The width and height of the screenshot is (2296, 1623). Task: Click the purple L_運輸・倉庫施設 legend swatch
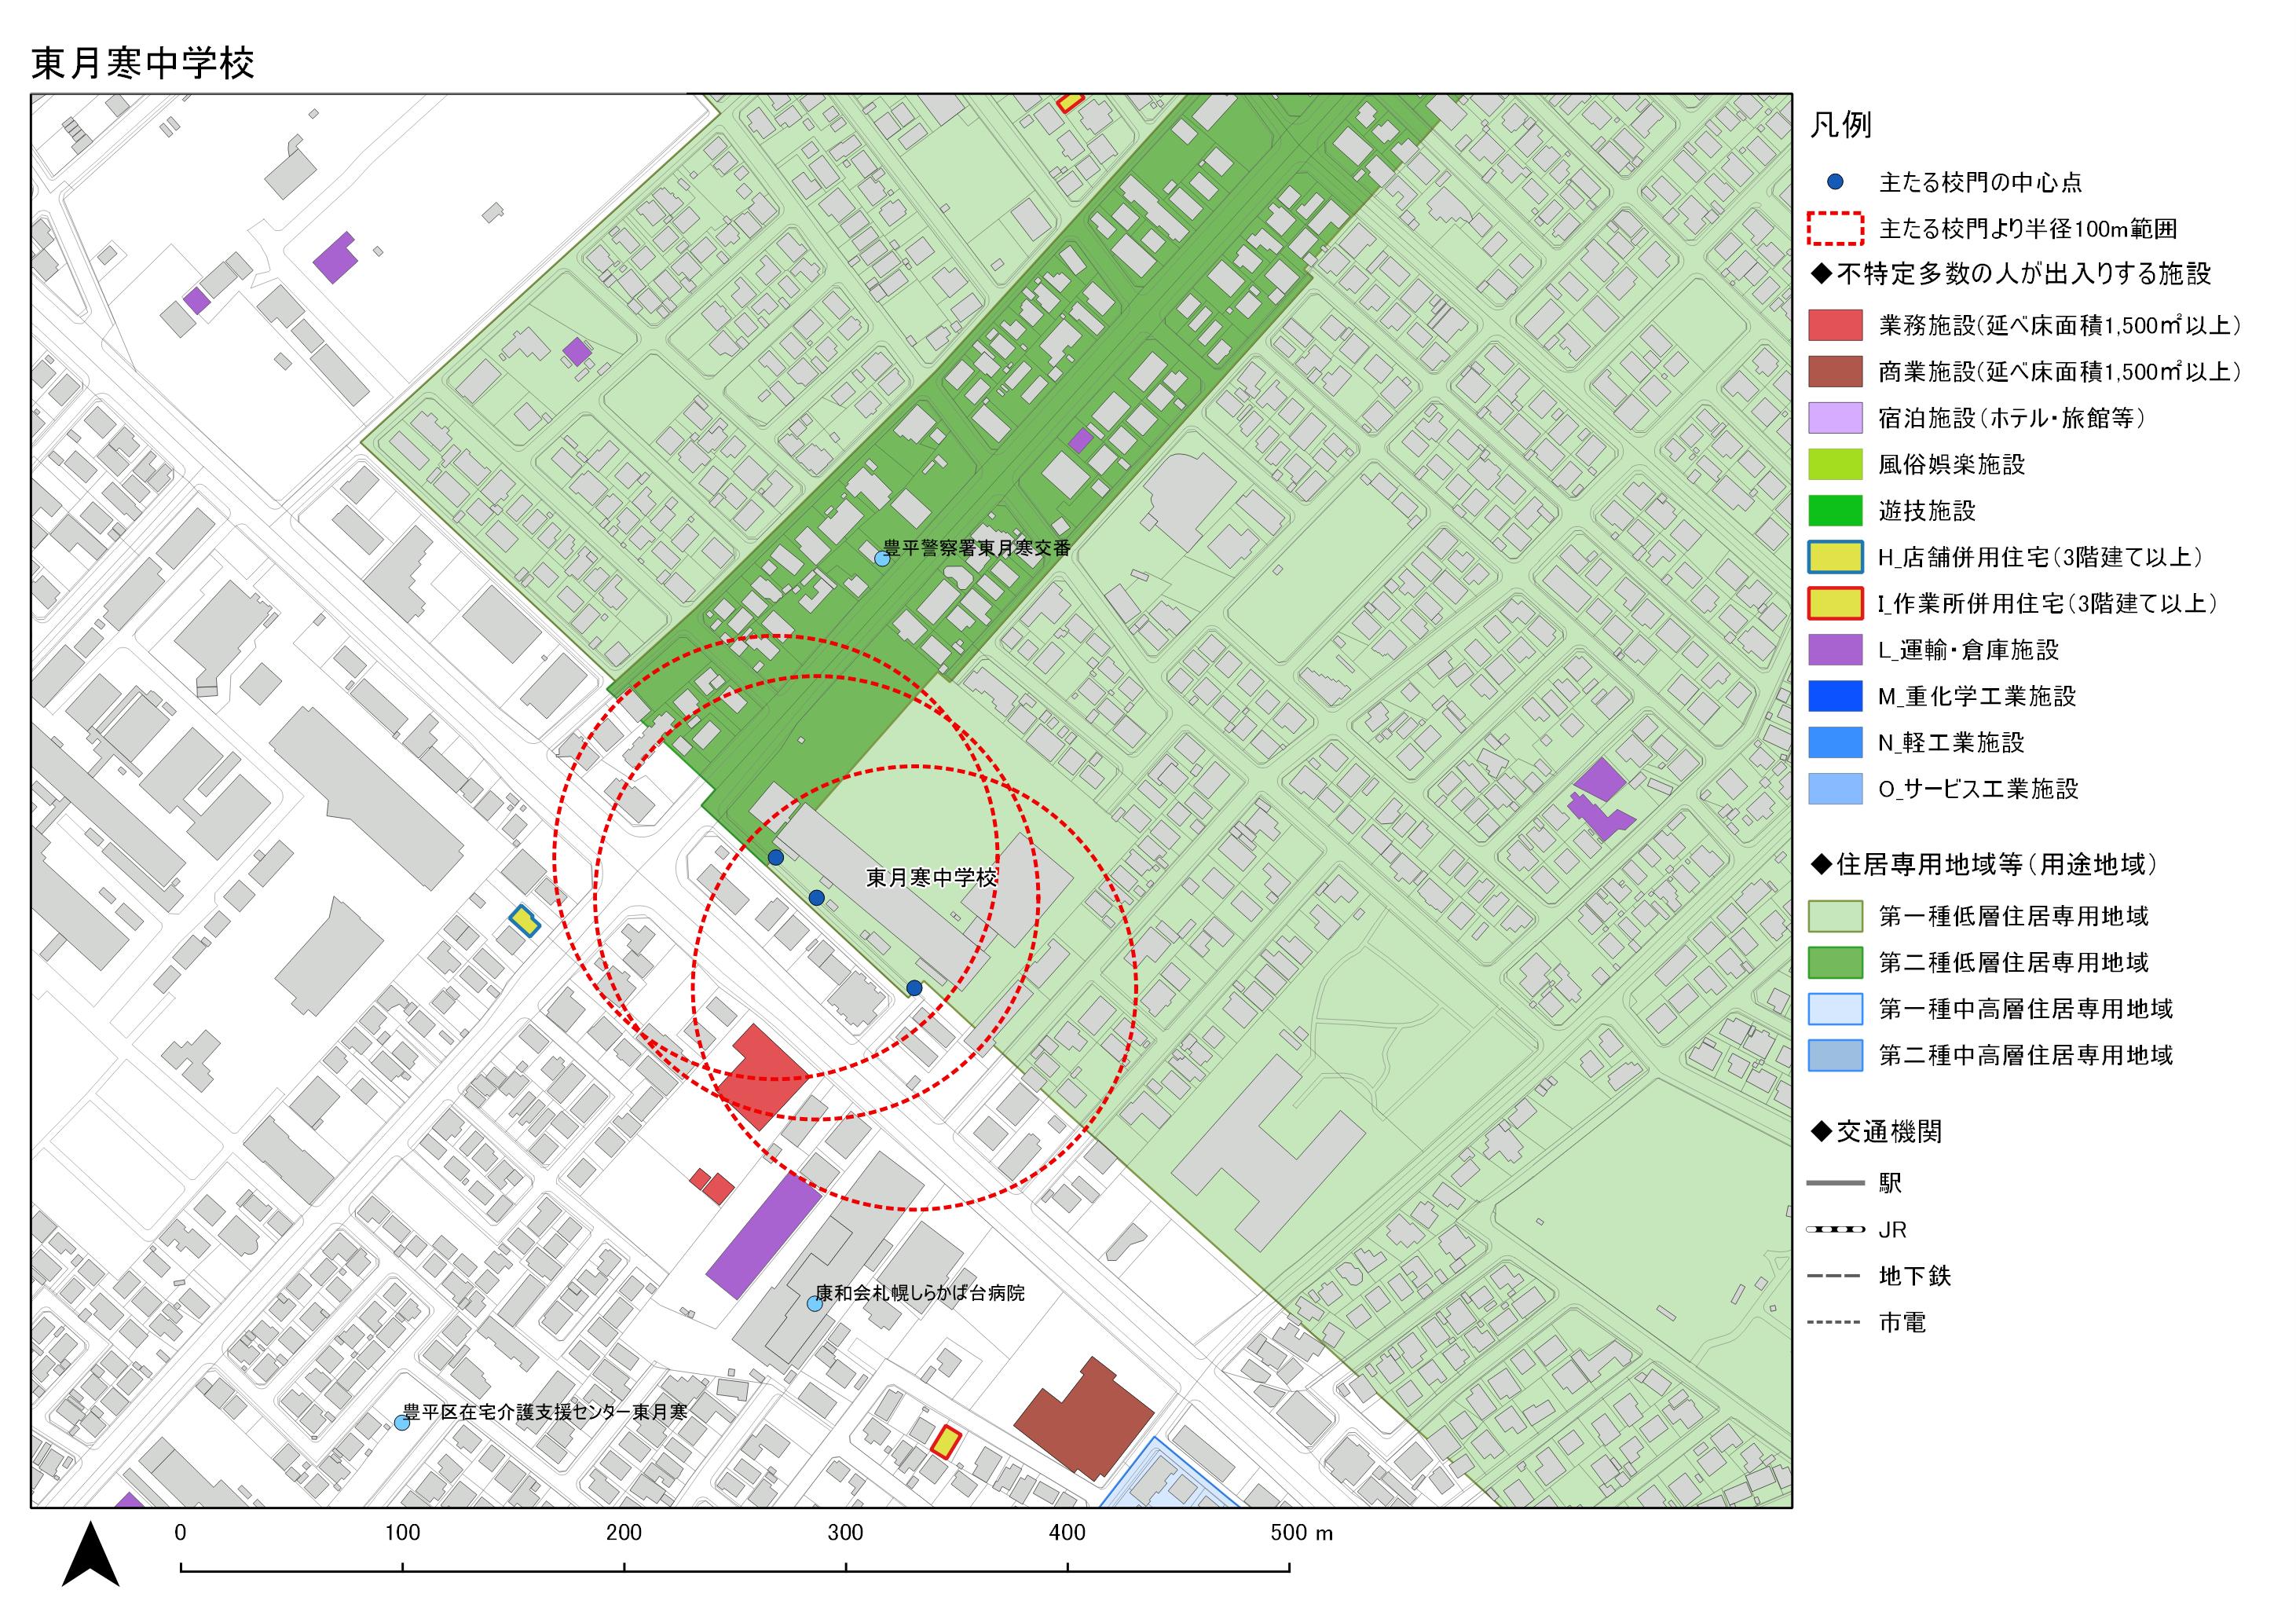pyautogui.click(x=1835, y=650)
